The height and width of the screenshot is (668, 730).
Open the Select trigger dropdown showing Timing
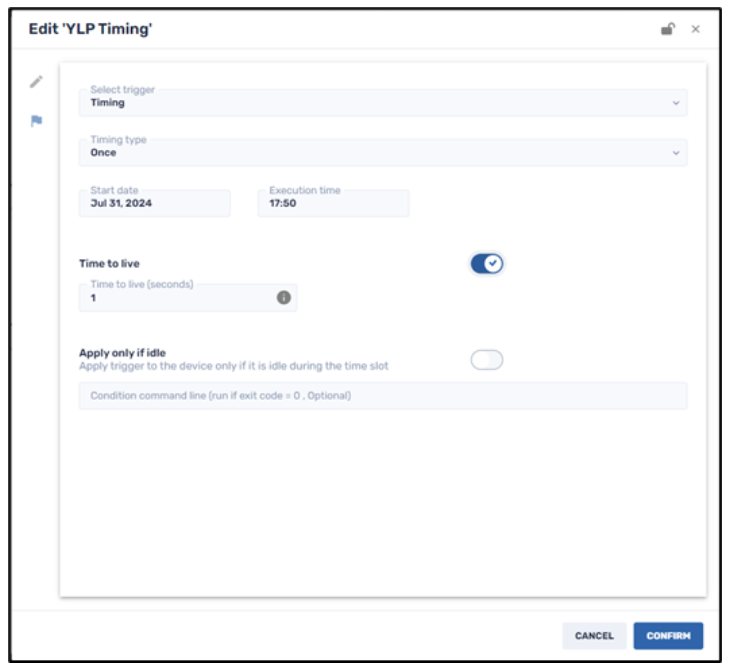[370, 102]
